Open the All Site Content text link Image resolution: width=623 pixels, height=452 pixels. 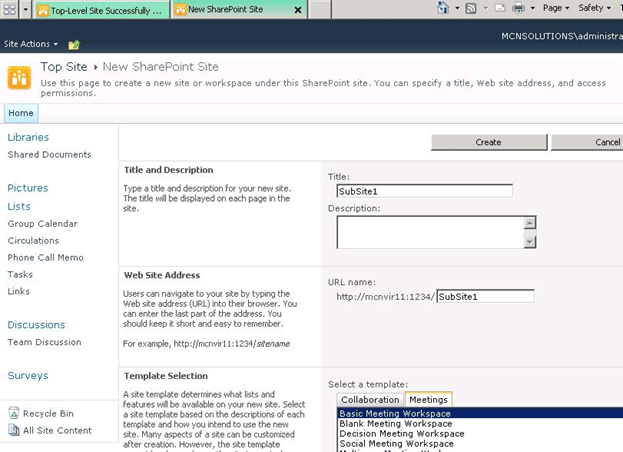57,431
